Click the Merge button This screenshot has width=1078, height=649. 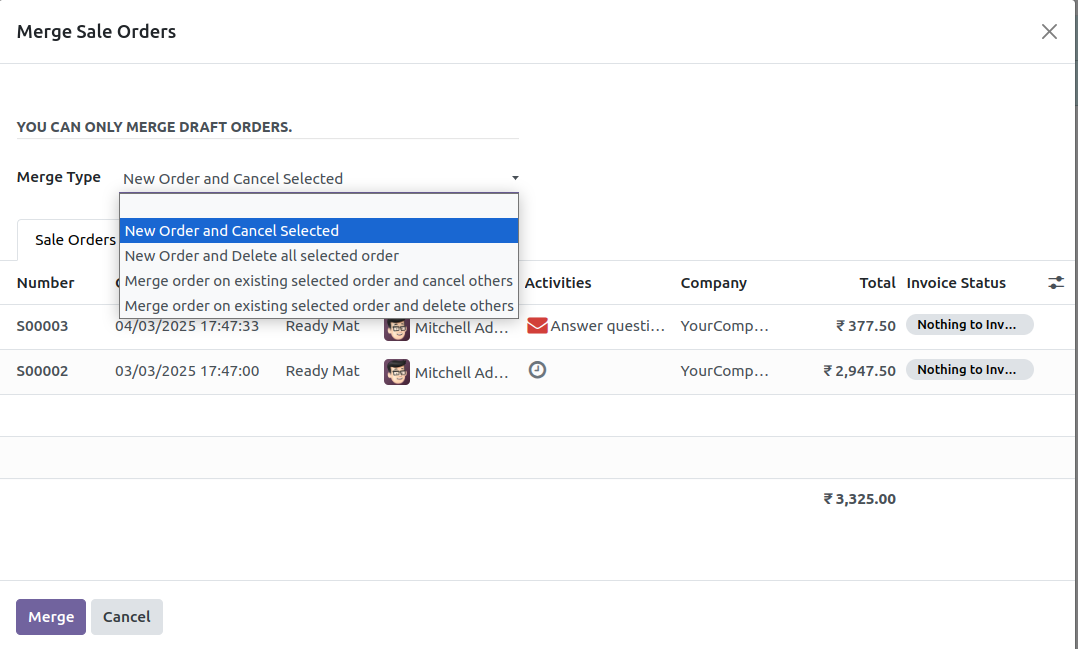(50, 616)
